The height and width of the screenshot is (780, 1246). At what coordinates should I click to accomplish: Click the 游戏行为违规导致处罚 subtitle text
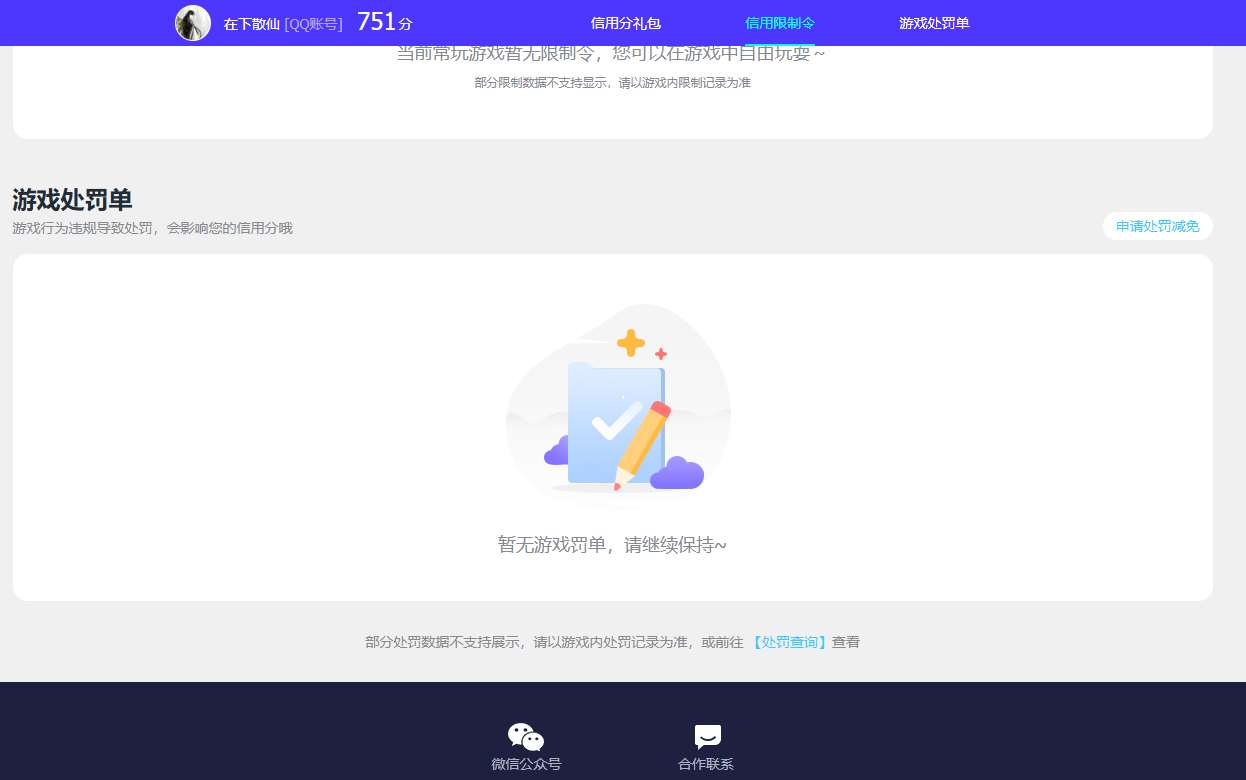click(152, 228)
